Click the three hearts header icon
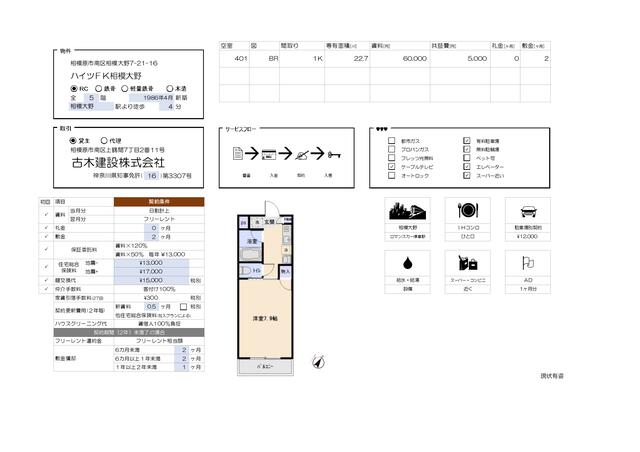Screen dimensions: 640x452 [382, 129]
